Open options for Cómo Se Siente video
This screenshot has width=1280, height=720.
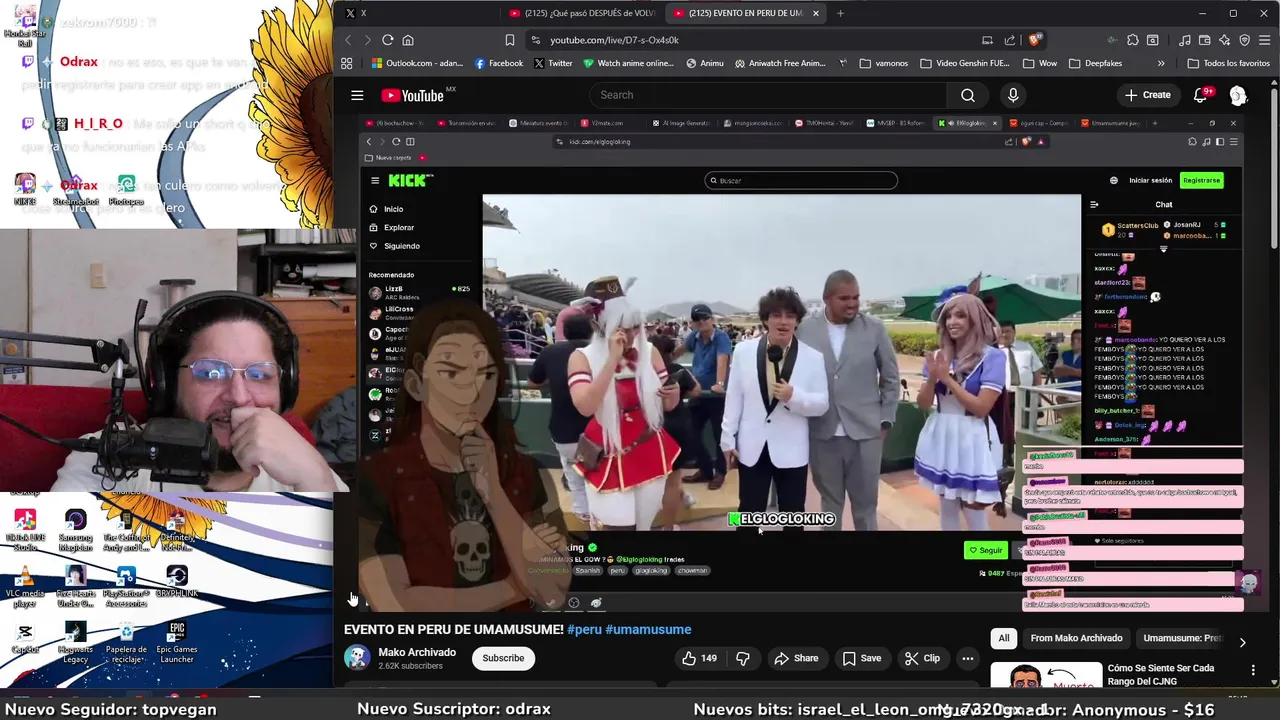click(1253, 670)
